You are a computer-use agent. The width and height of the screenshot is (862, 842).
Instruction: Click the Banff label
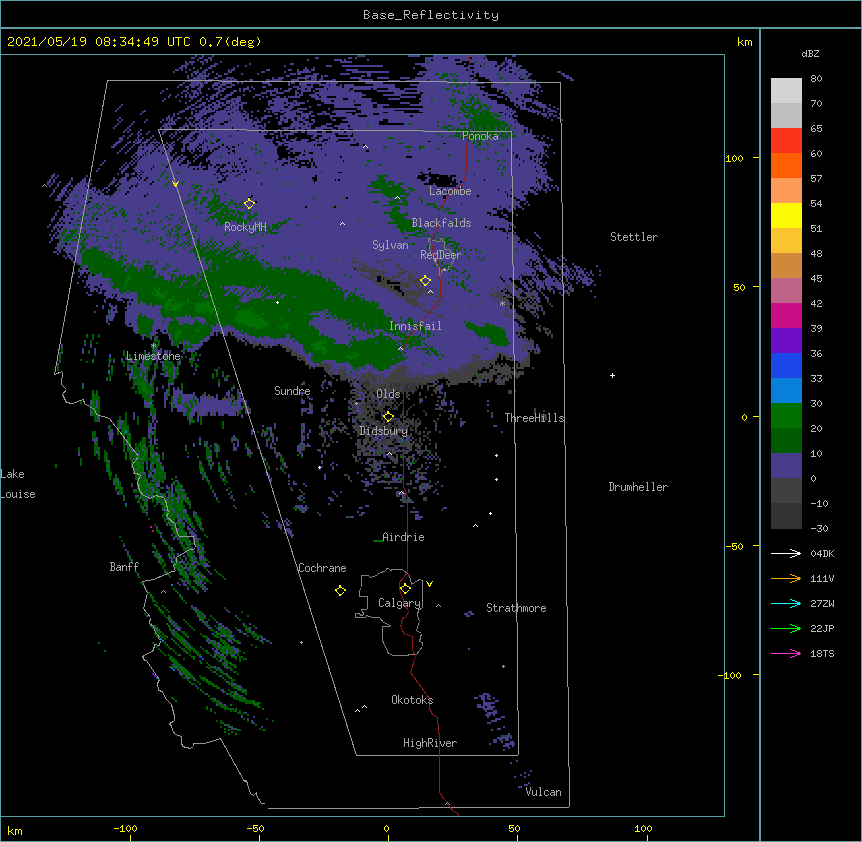tap(124, 567)
